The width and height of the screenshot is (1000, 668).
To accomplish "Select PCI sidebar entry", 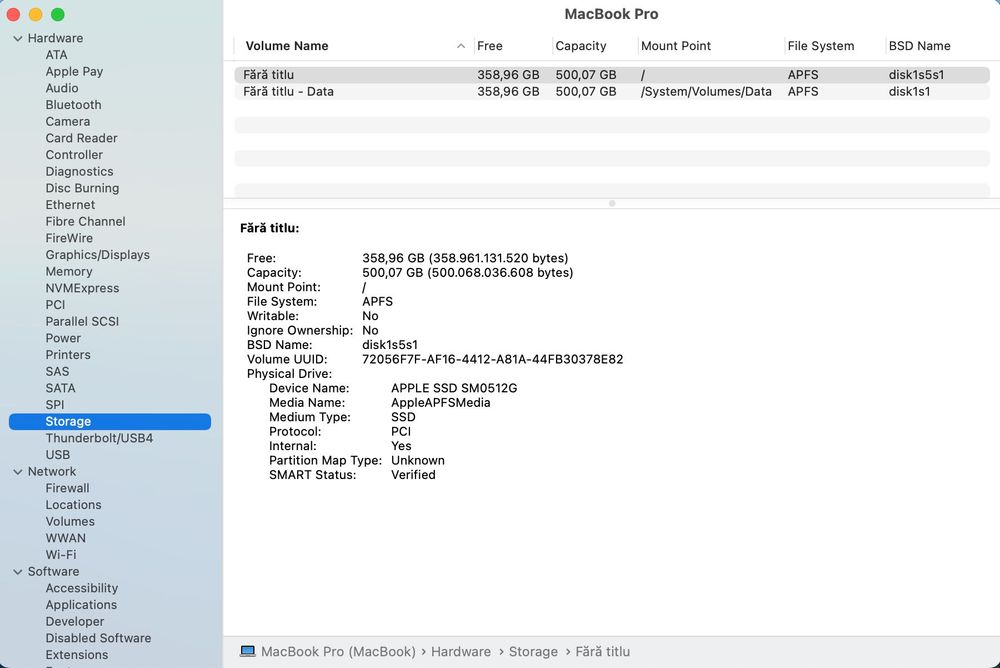I will [55, 304].
